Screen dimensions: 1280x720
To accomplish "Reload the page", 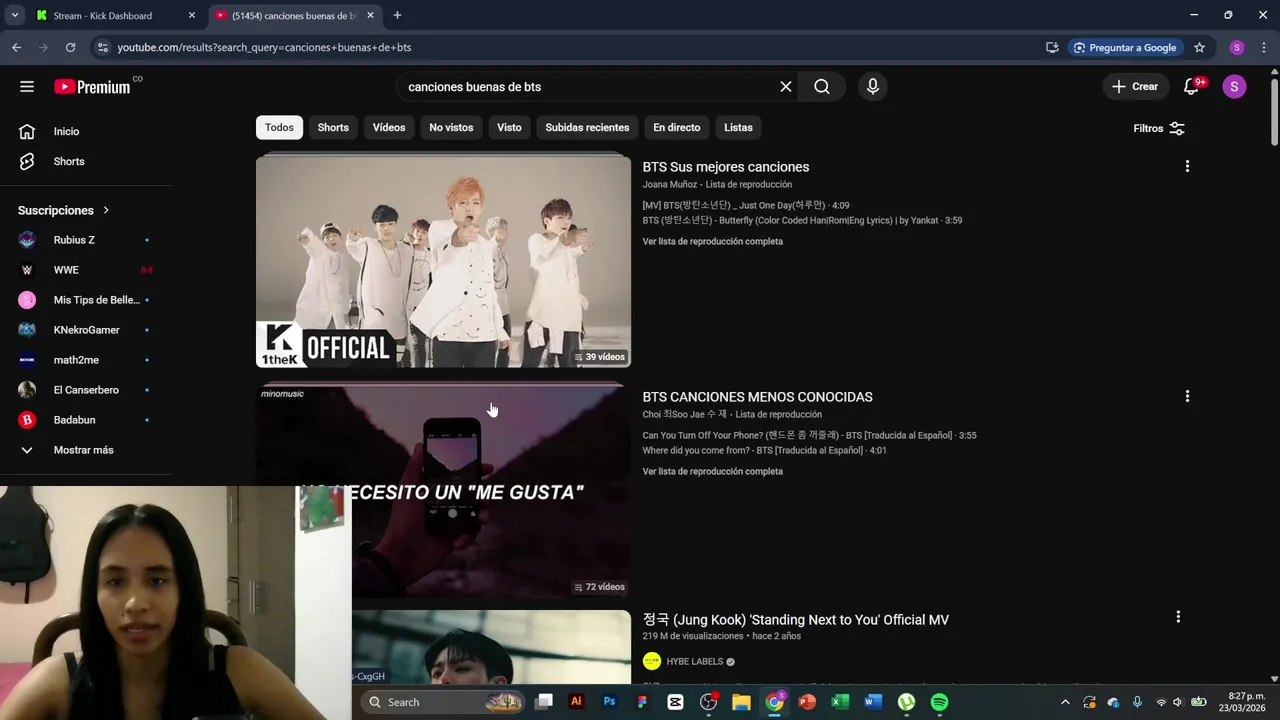I will [70, 47].
